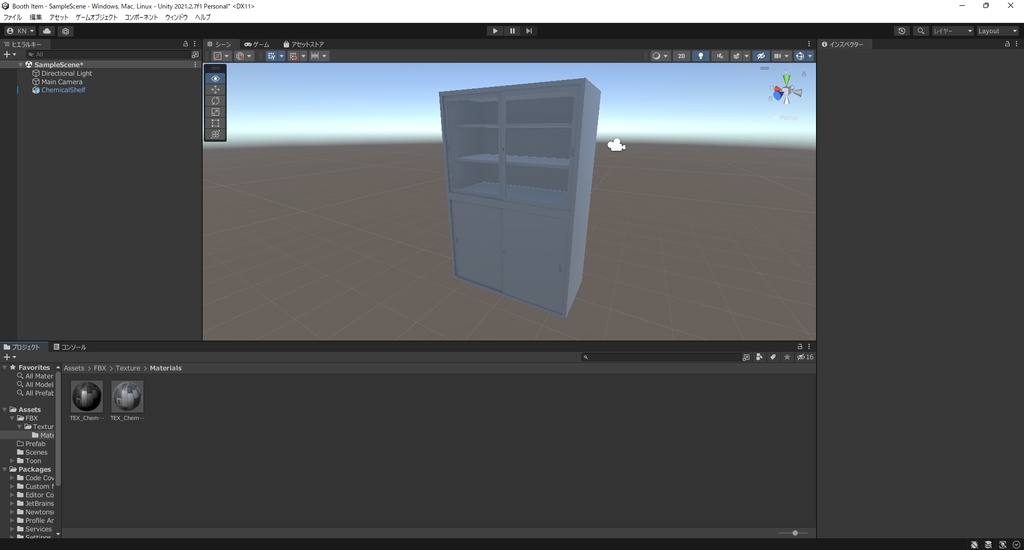This screenshot has height=550, width=1024.
Task: Collapse the SampleScene hierarchy node
Action: pos(21,65)
